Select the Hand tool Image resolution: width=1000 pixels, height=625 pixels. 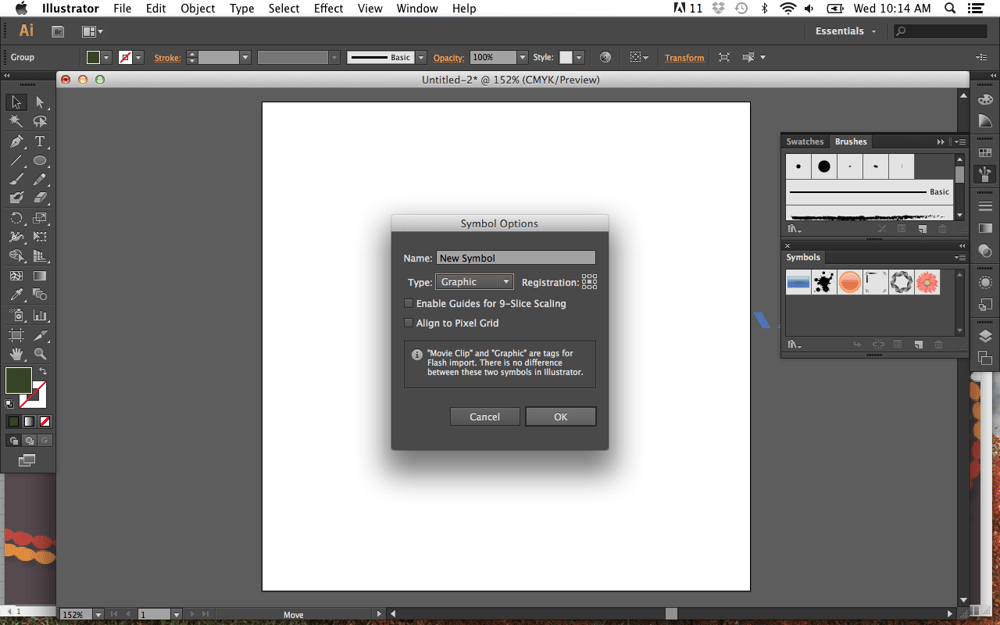[16, 353]
